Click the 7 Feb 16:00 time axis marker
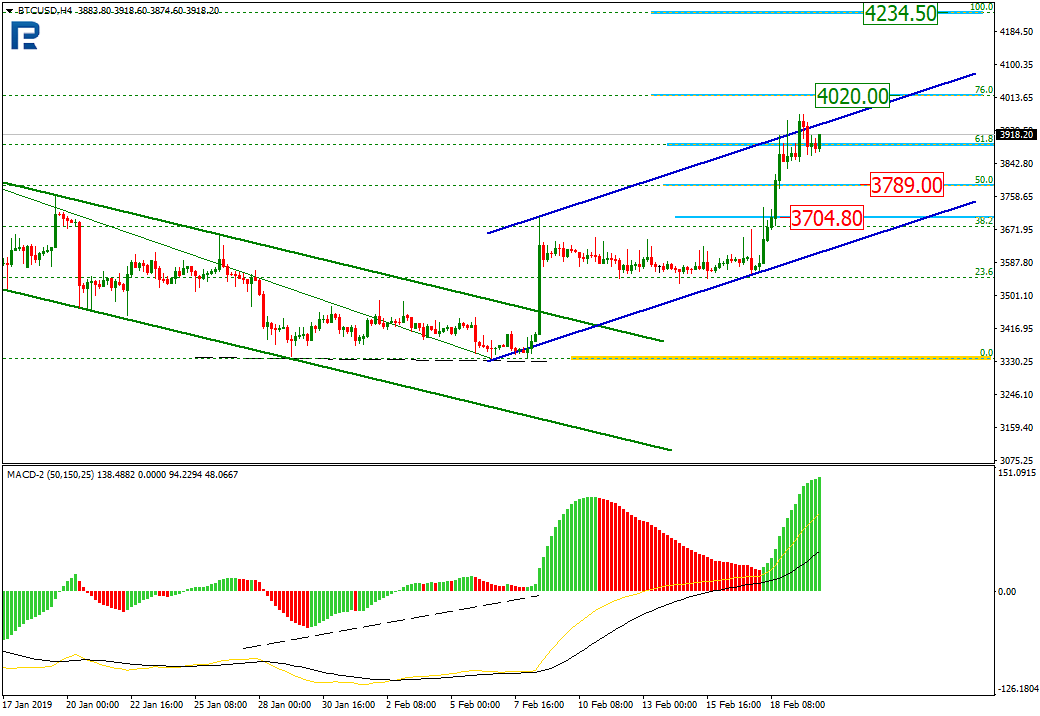The height and width of the screenshot is (716, 1040). pyautogui.click(x=539, y=705)
